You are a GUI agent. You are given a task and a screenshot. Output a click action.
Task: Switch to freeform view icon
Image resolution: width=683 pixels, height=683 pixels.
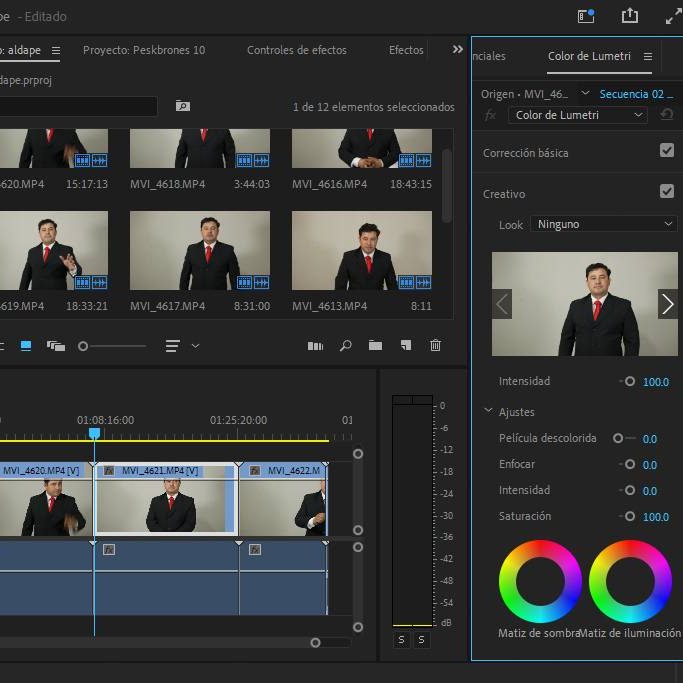coord(55,346)
